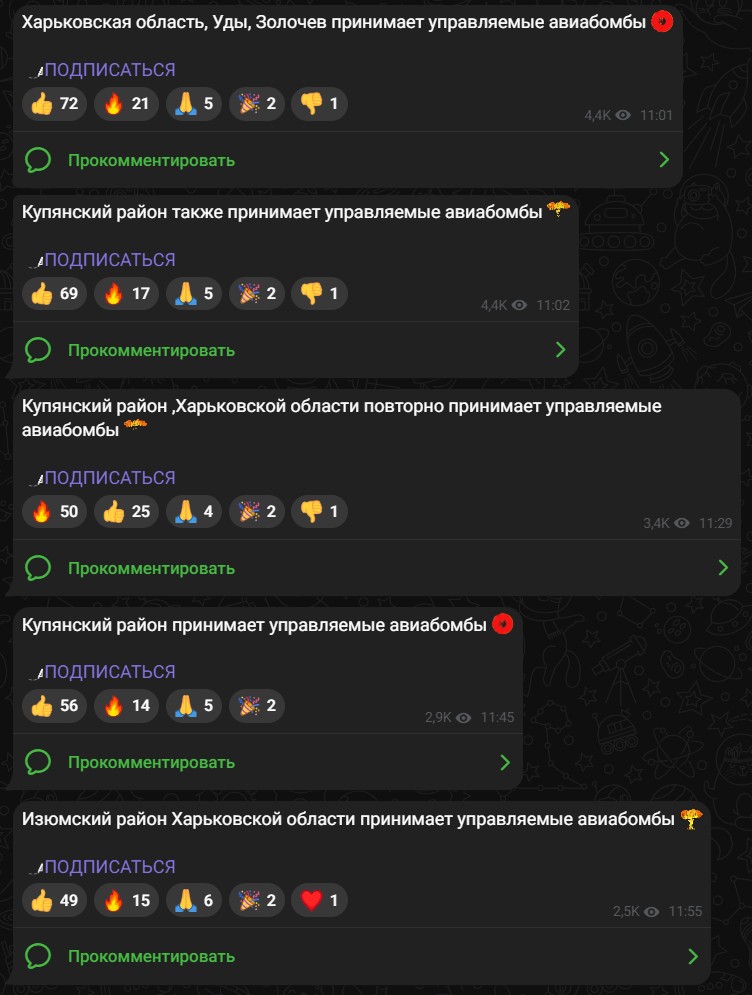
Task: Click praying hands reaction showing 6
Action: tap(194, 900)
